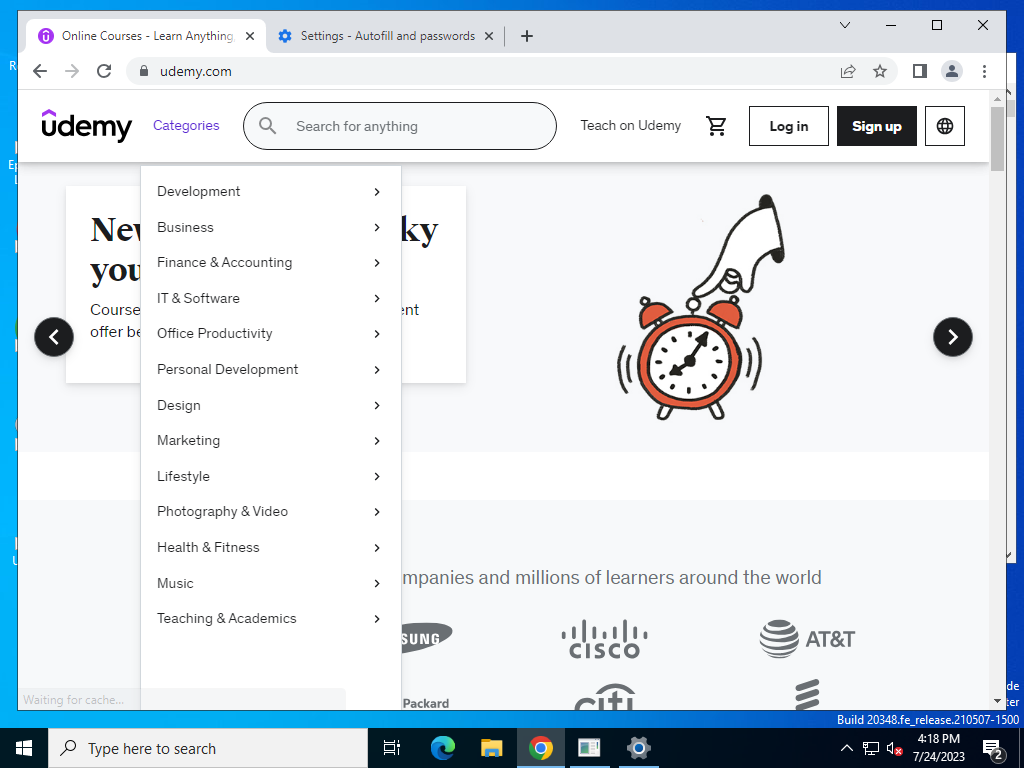Open the Chrome side panel icon
1024x768 pixels.
pos(920,71)
